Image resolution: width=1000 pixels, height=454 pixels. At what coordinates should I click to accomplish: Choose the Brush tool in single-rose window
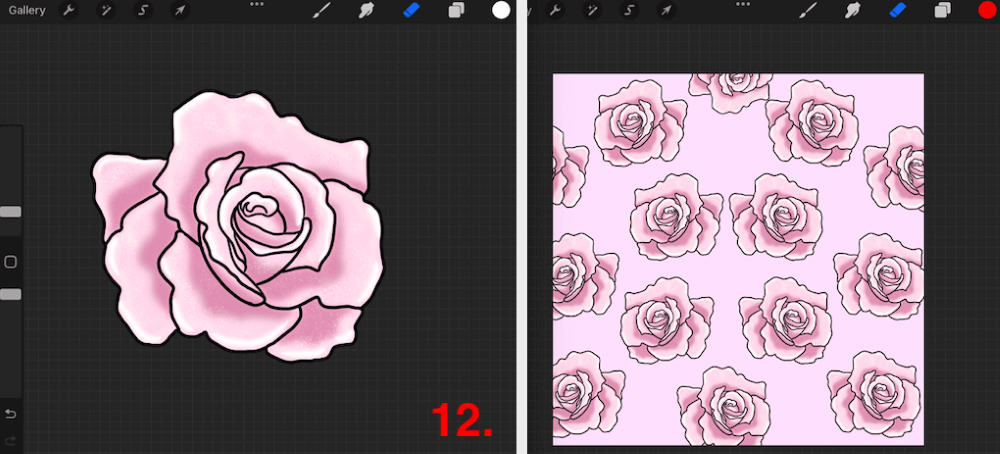coord(322,10)
